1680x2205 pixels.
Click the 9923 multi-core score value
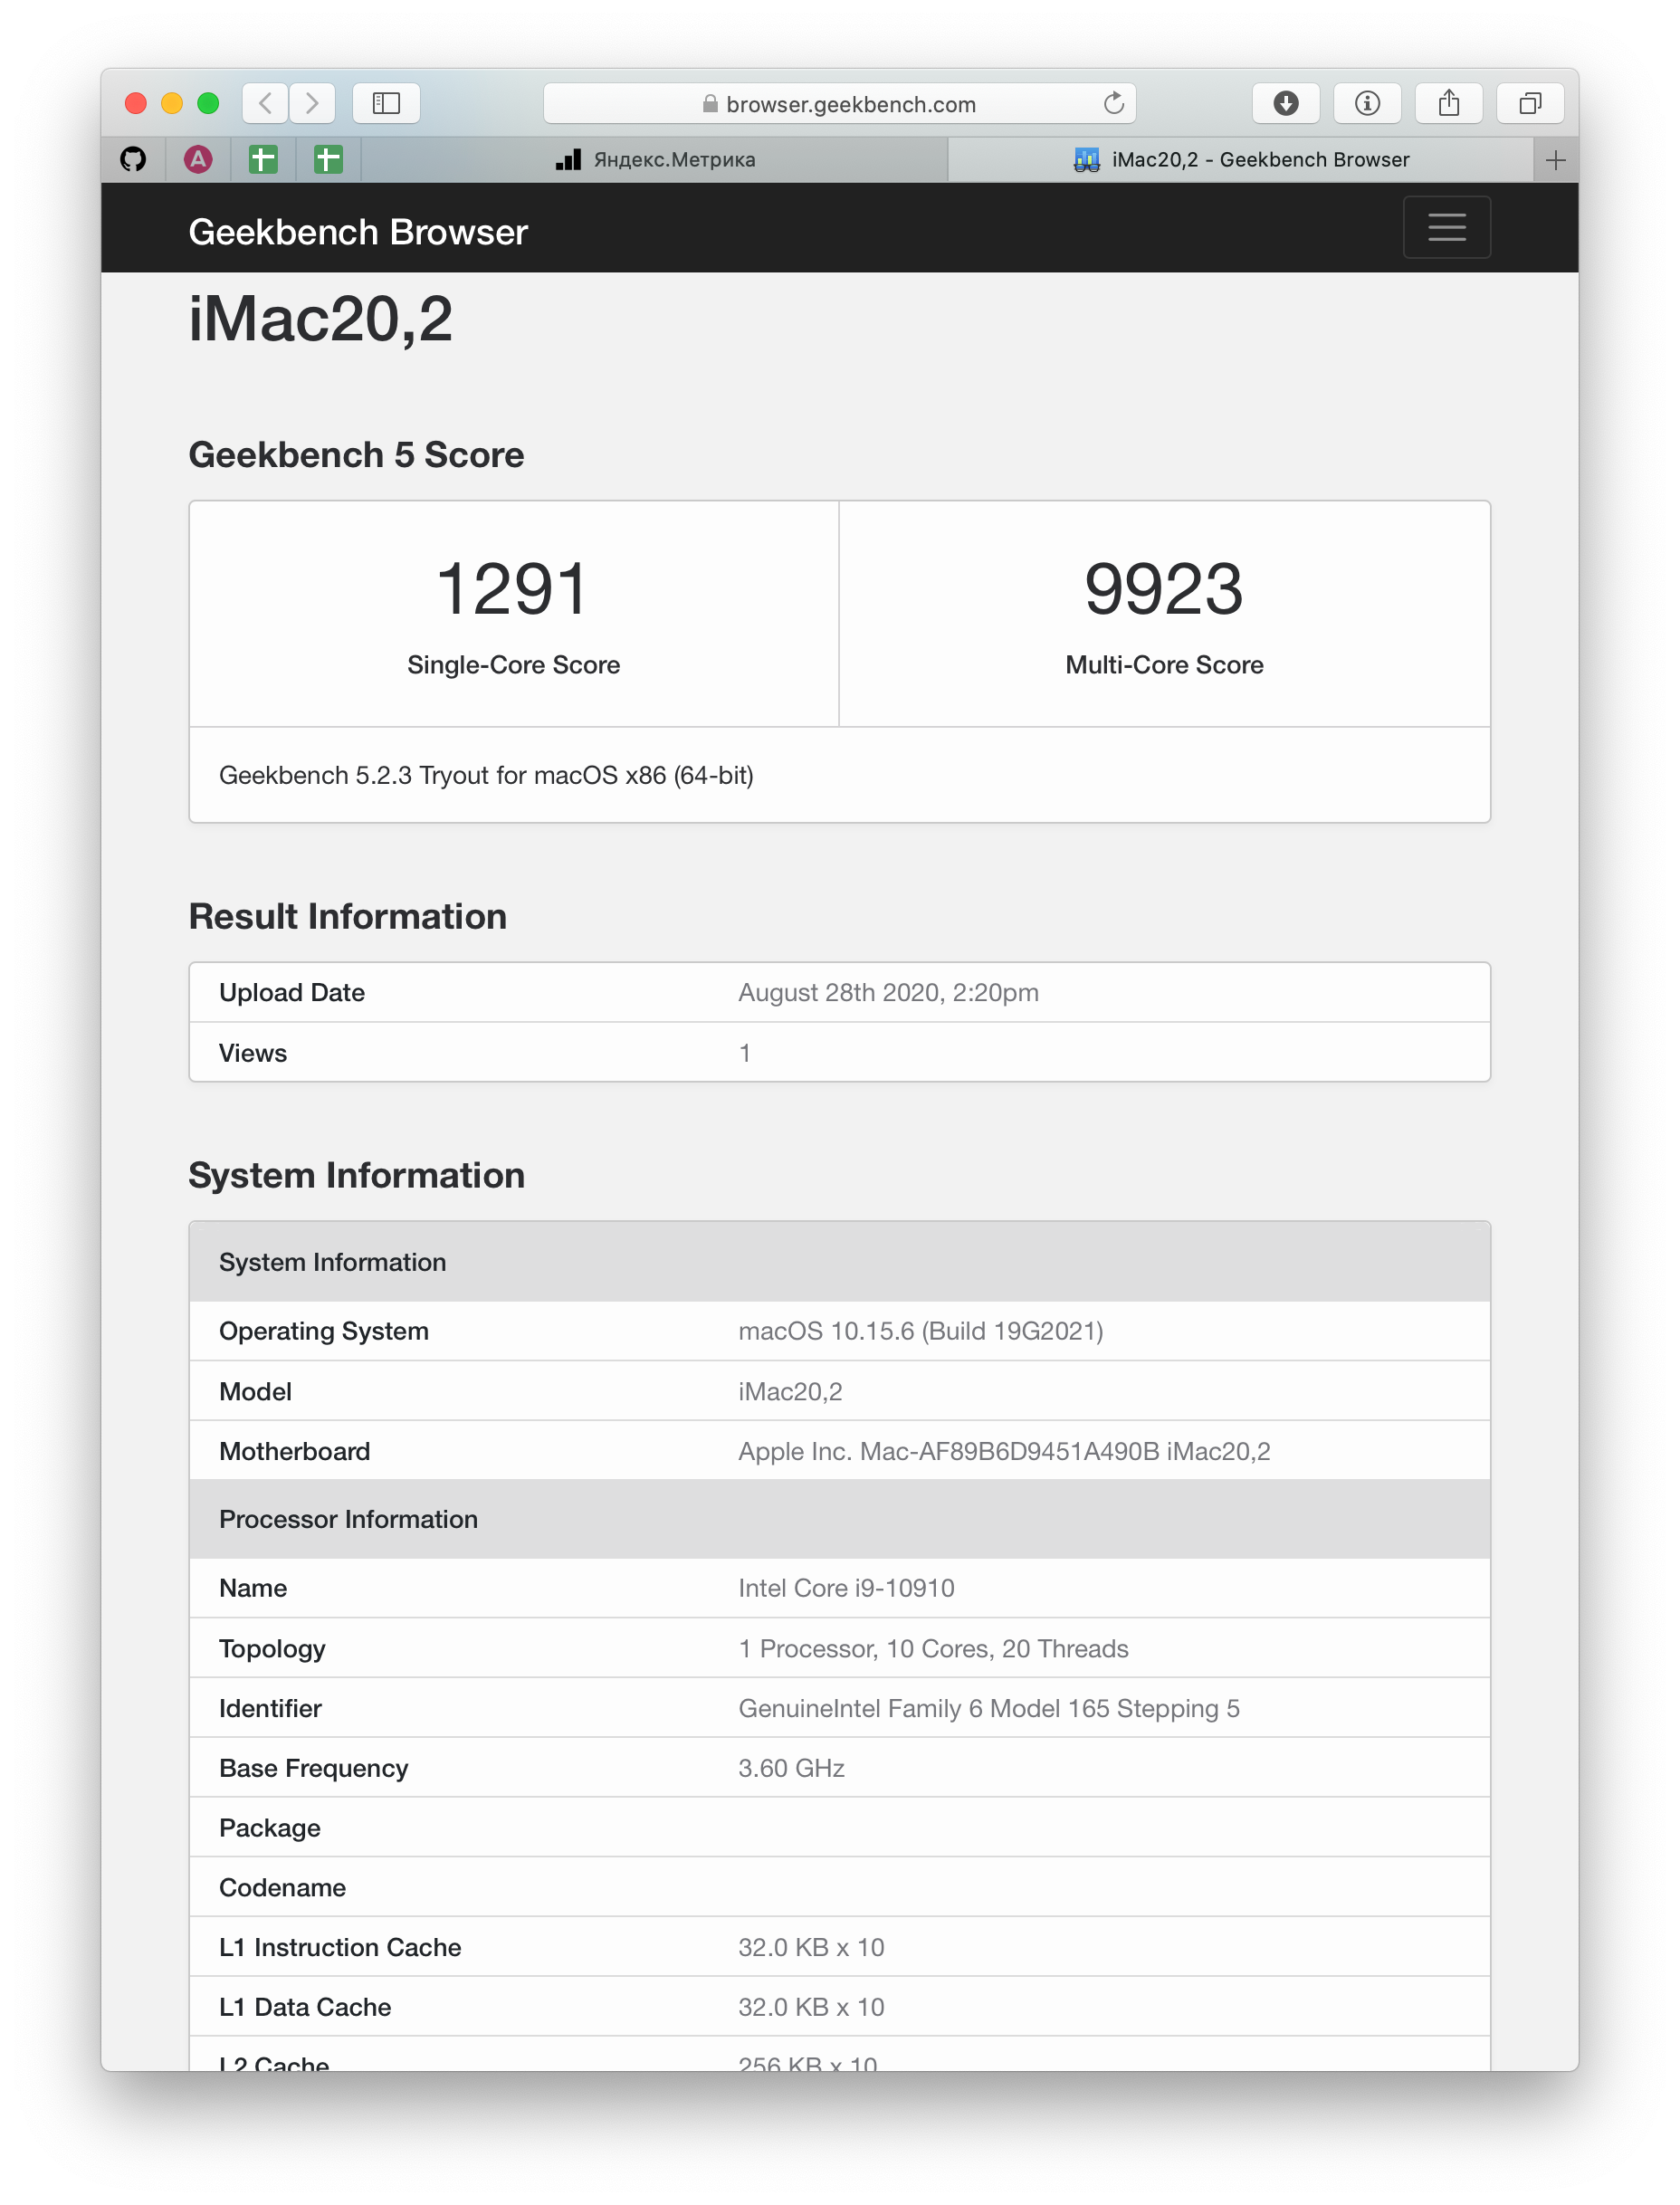(1164, 589)
